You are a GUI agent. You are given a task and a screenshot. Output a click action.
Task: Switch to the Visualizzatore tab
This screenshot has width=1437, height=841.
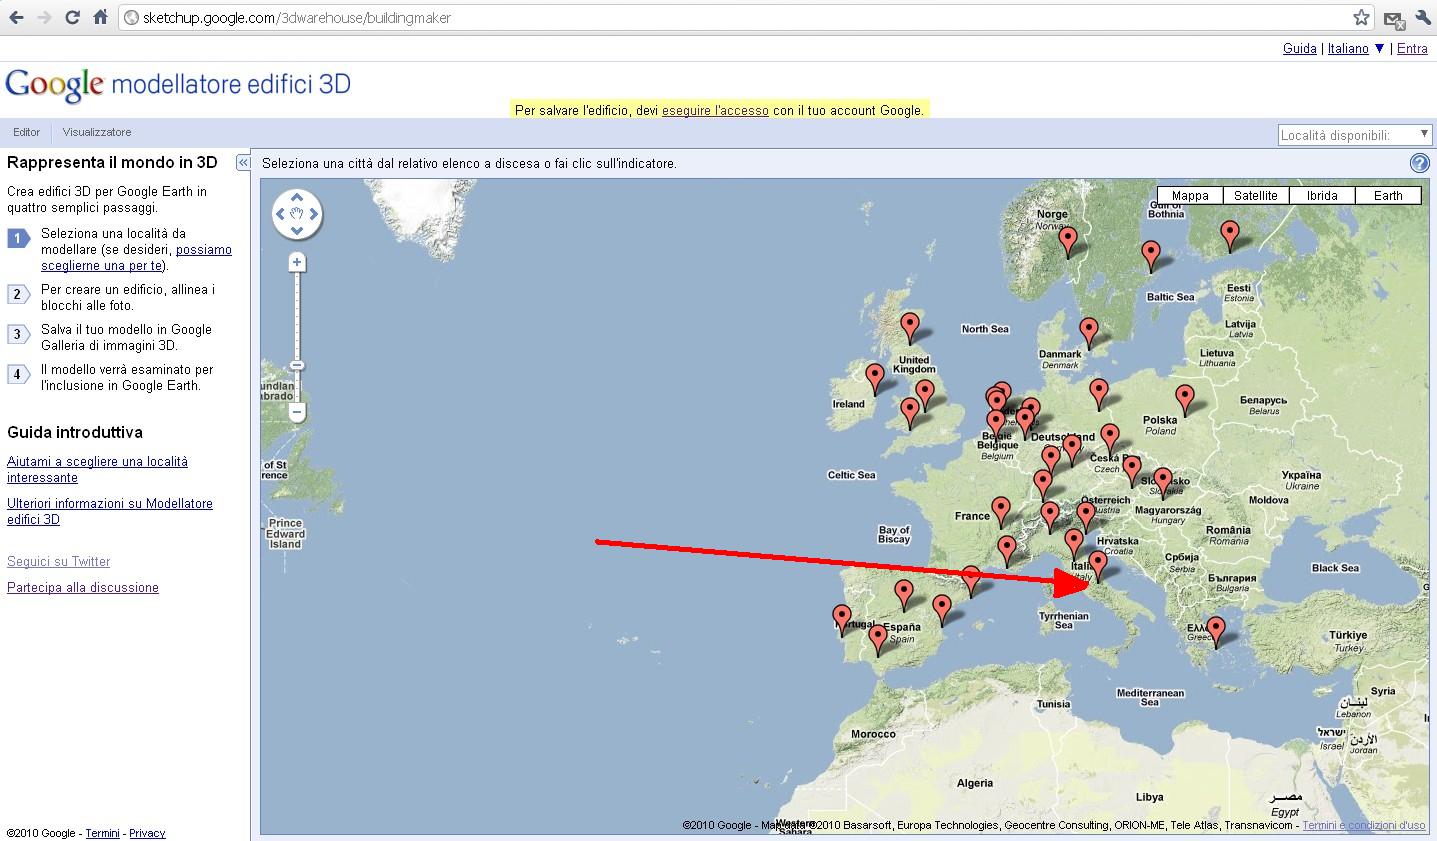tap(97, 132)
